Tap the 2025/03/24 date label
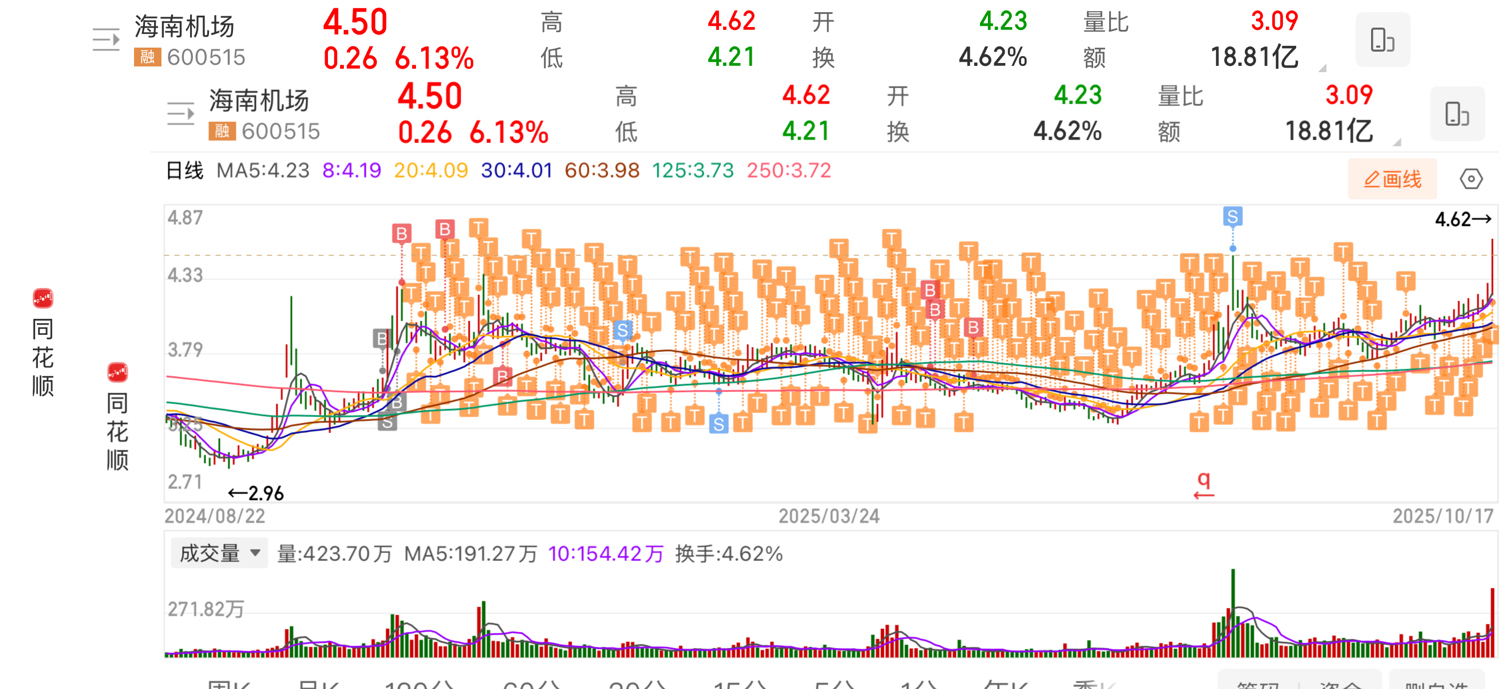This screenshot has height=689, width=1500. tap(829, 516)
